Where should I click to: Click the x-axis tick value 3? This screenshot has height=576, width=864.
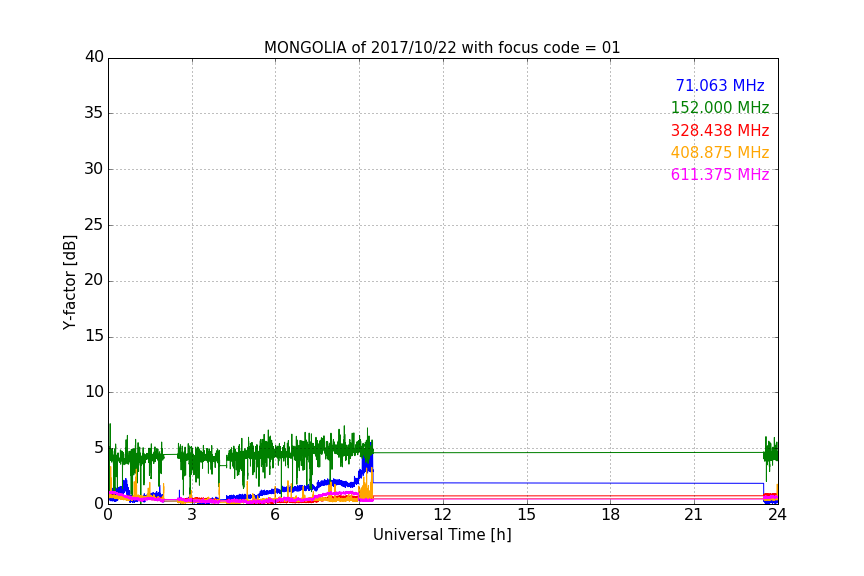point(192,515)
